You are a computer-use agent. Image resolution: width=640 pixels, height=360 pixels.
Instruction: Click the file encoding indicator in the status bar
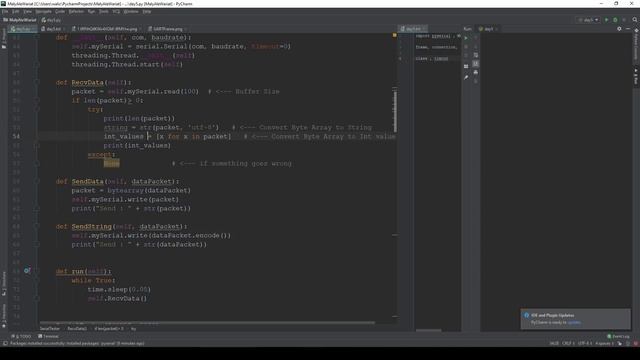click(x=584, y=343)
